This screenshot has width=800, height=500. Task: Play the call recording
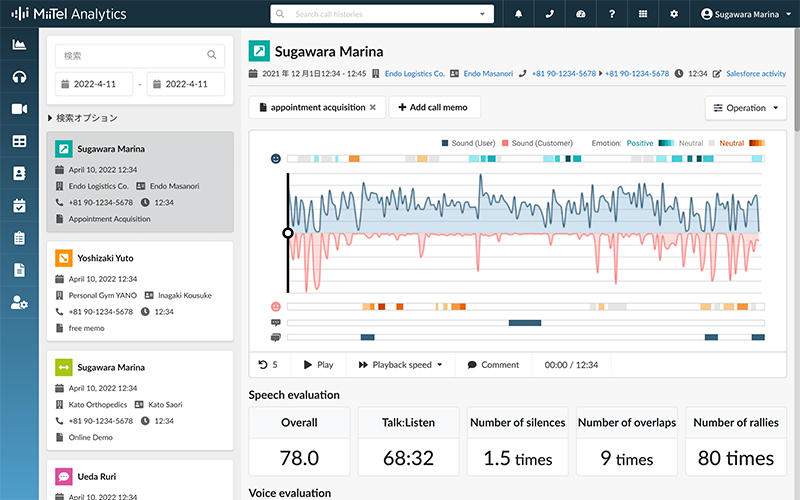click(x=318, y=365)
